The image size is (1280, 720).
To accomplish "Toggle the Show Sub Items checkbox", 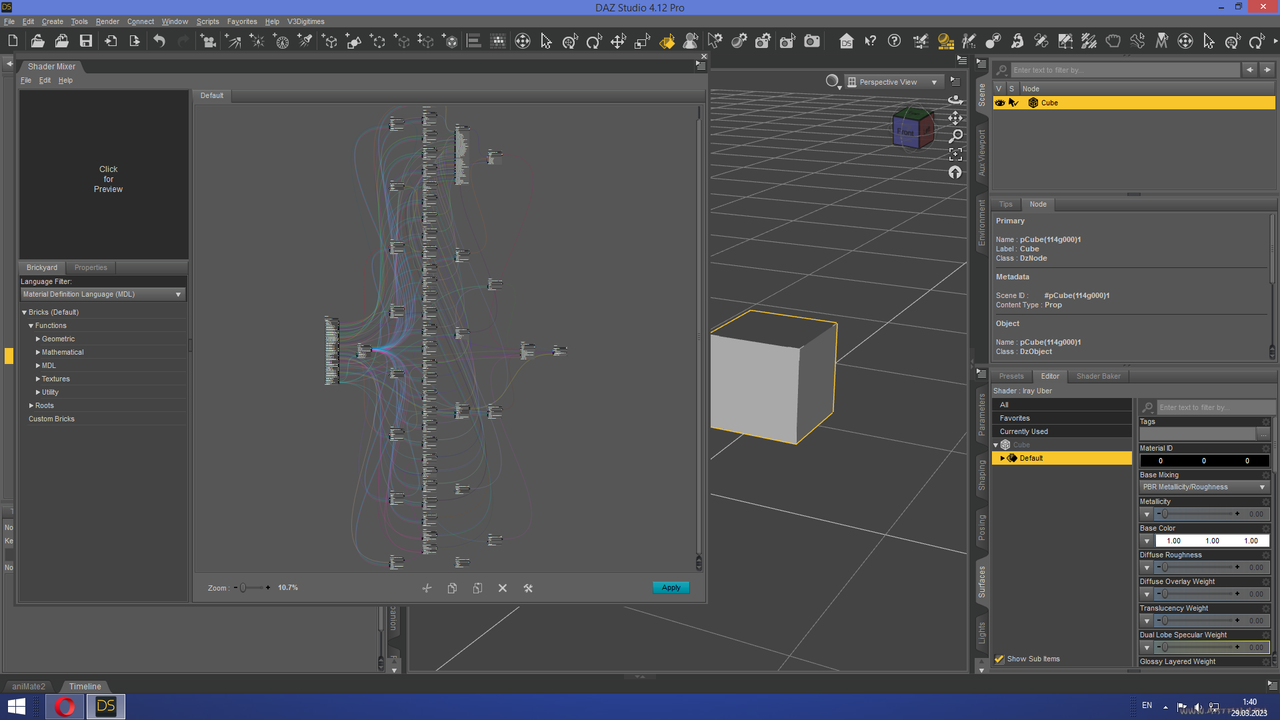I will point(999,659).
